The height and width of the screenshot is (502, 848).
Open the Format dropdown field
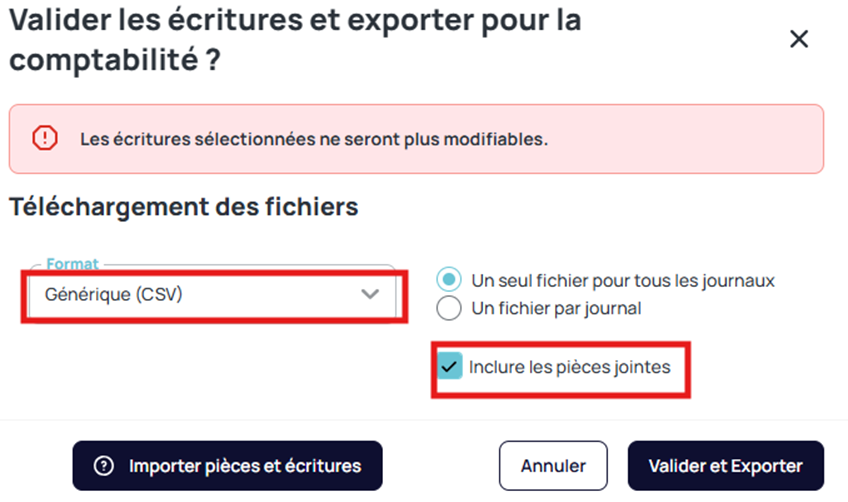click(x=212, y=294)
